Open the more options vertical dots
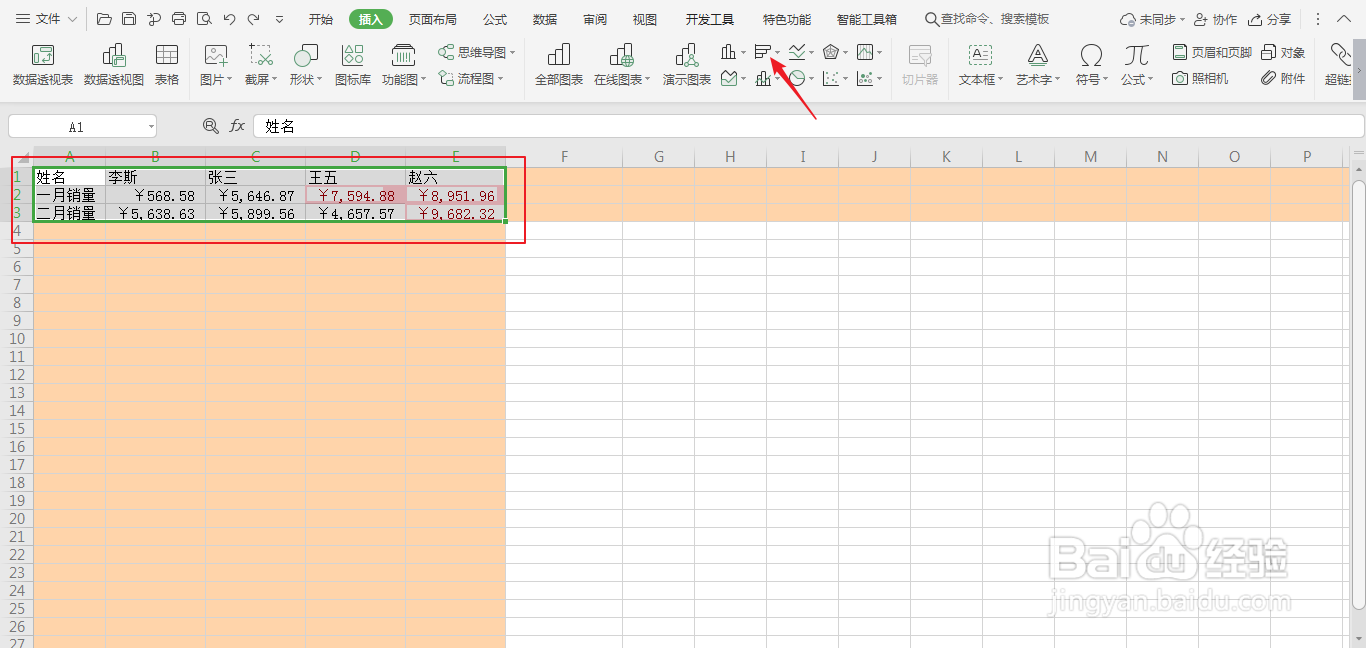Screen dimensions: 1366x648 point(1319,19)
